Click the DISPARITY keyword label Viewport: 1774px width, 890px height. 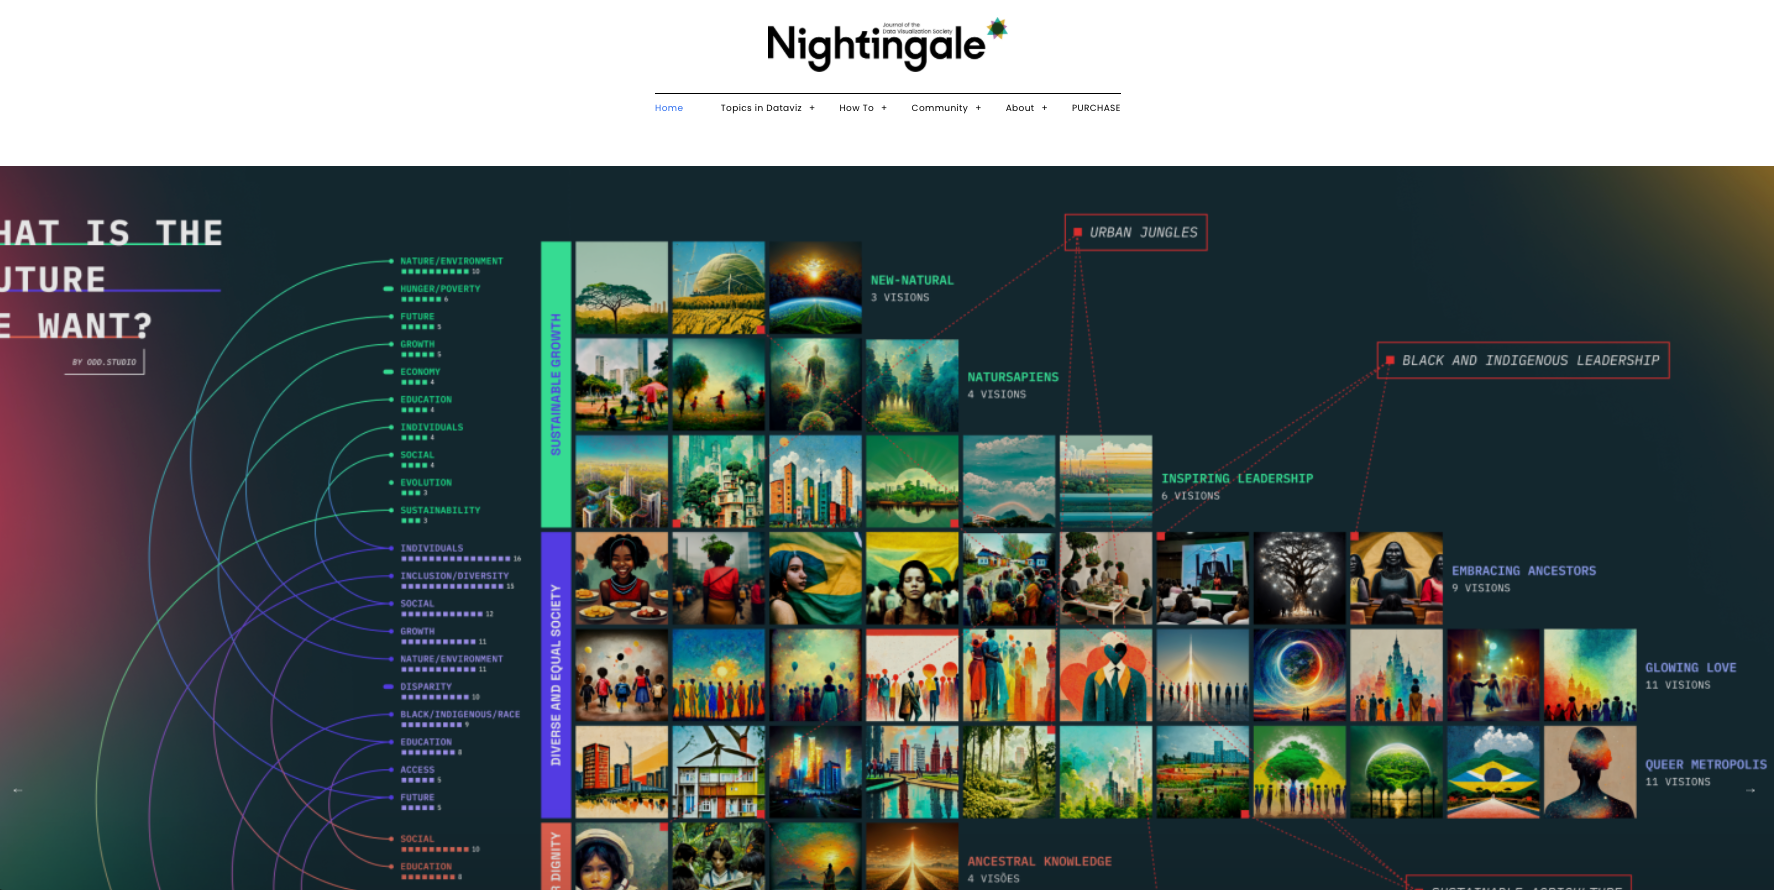[426, 687]
